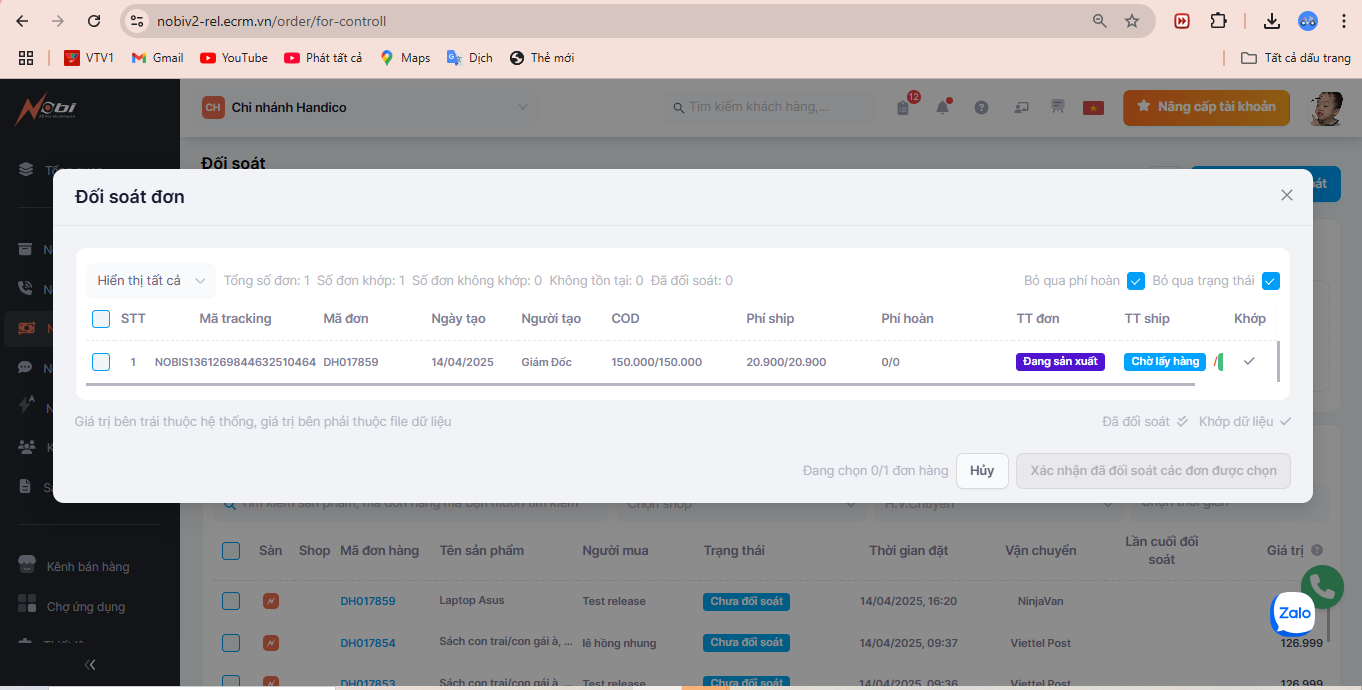Select checkbox for order row DH017859
The image size is (1362, 690).
tap(101, 362)
